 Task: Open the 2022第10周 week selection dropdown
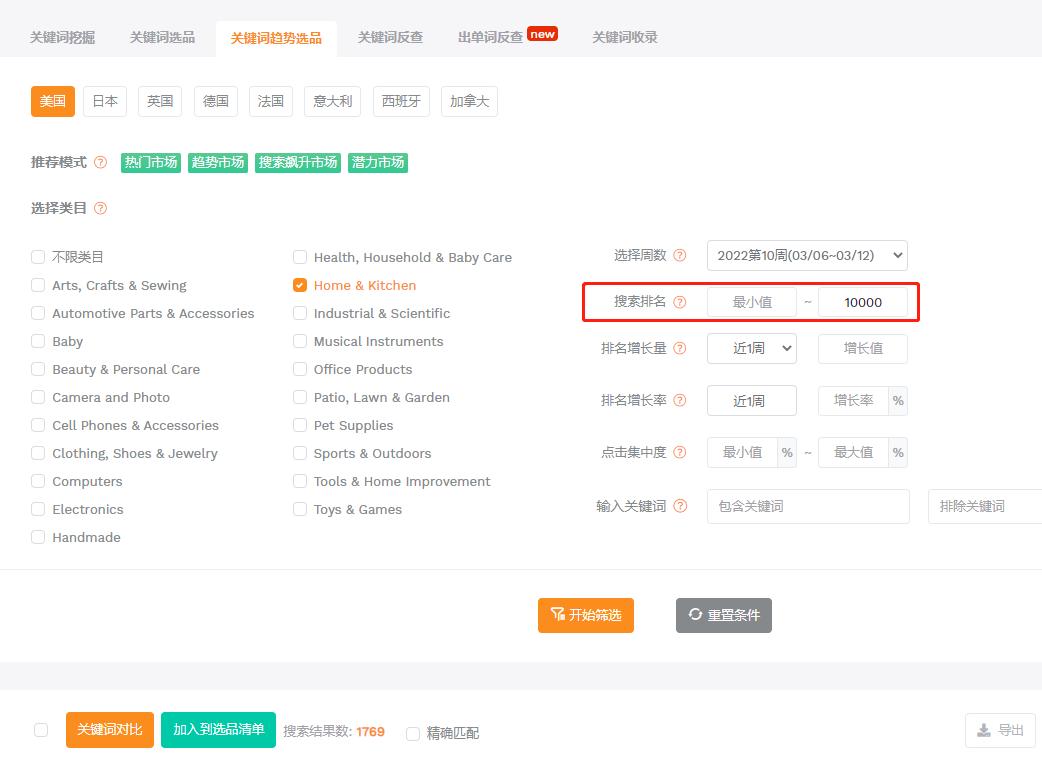pyautogui.click(x=806, y=255)
